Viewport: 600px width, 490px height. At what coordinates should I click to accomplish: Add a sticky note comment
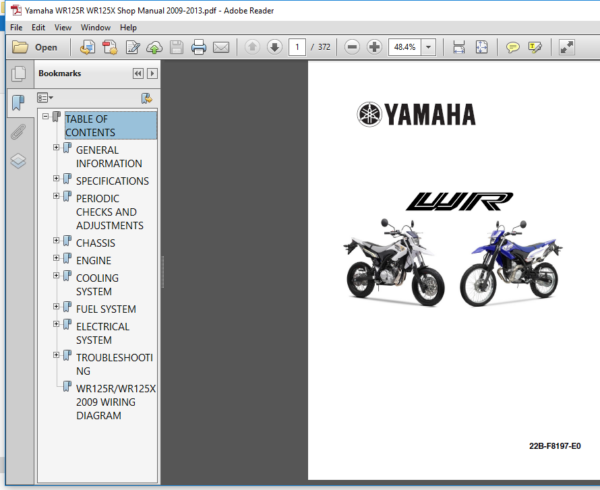tap(512, 47)
